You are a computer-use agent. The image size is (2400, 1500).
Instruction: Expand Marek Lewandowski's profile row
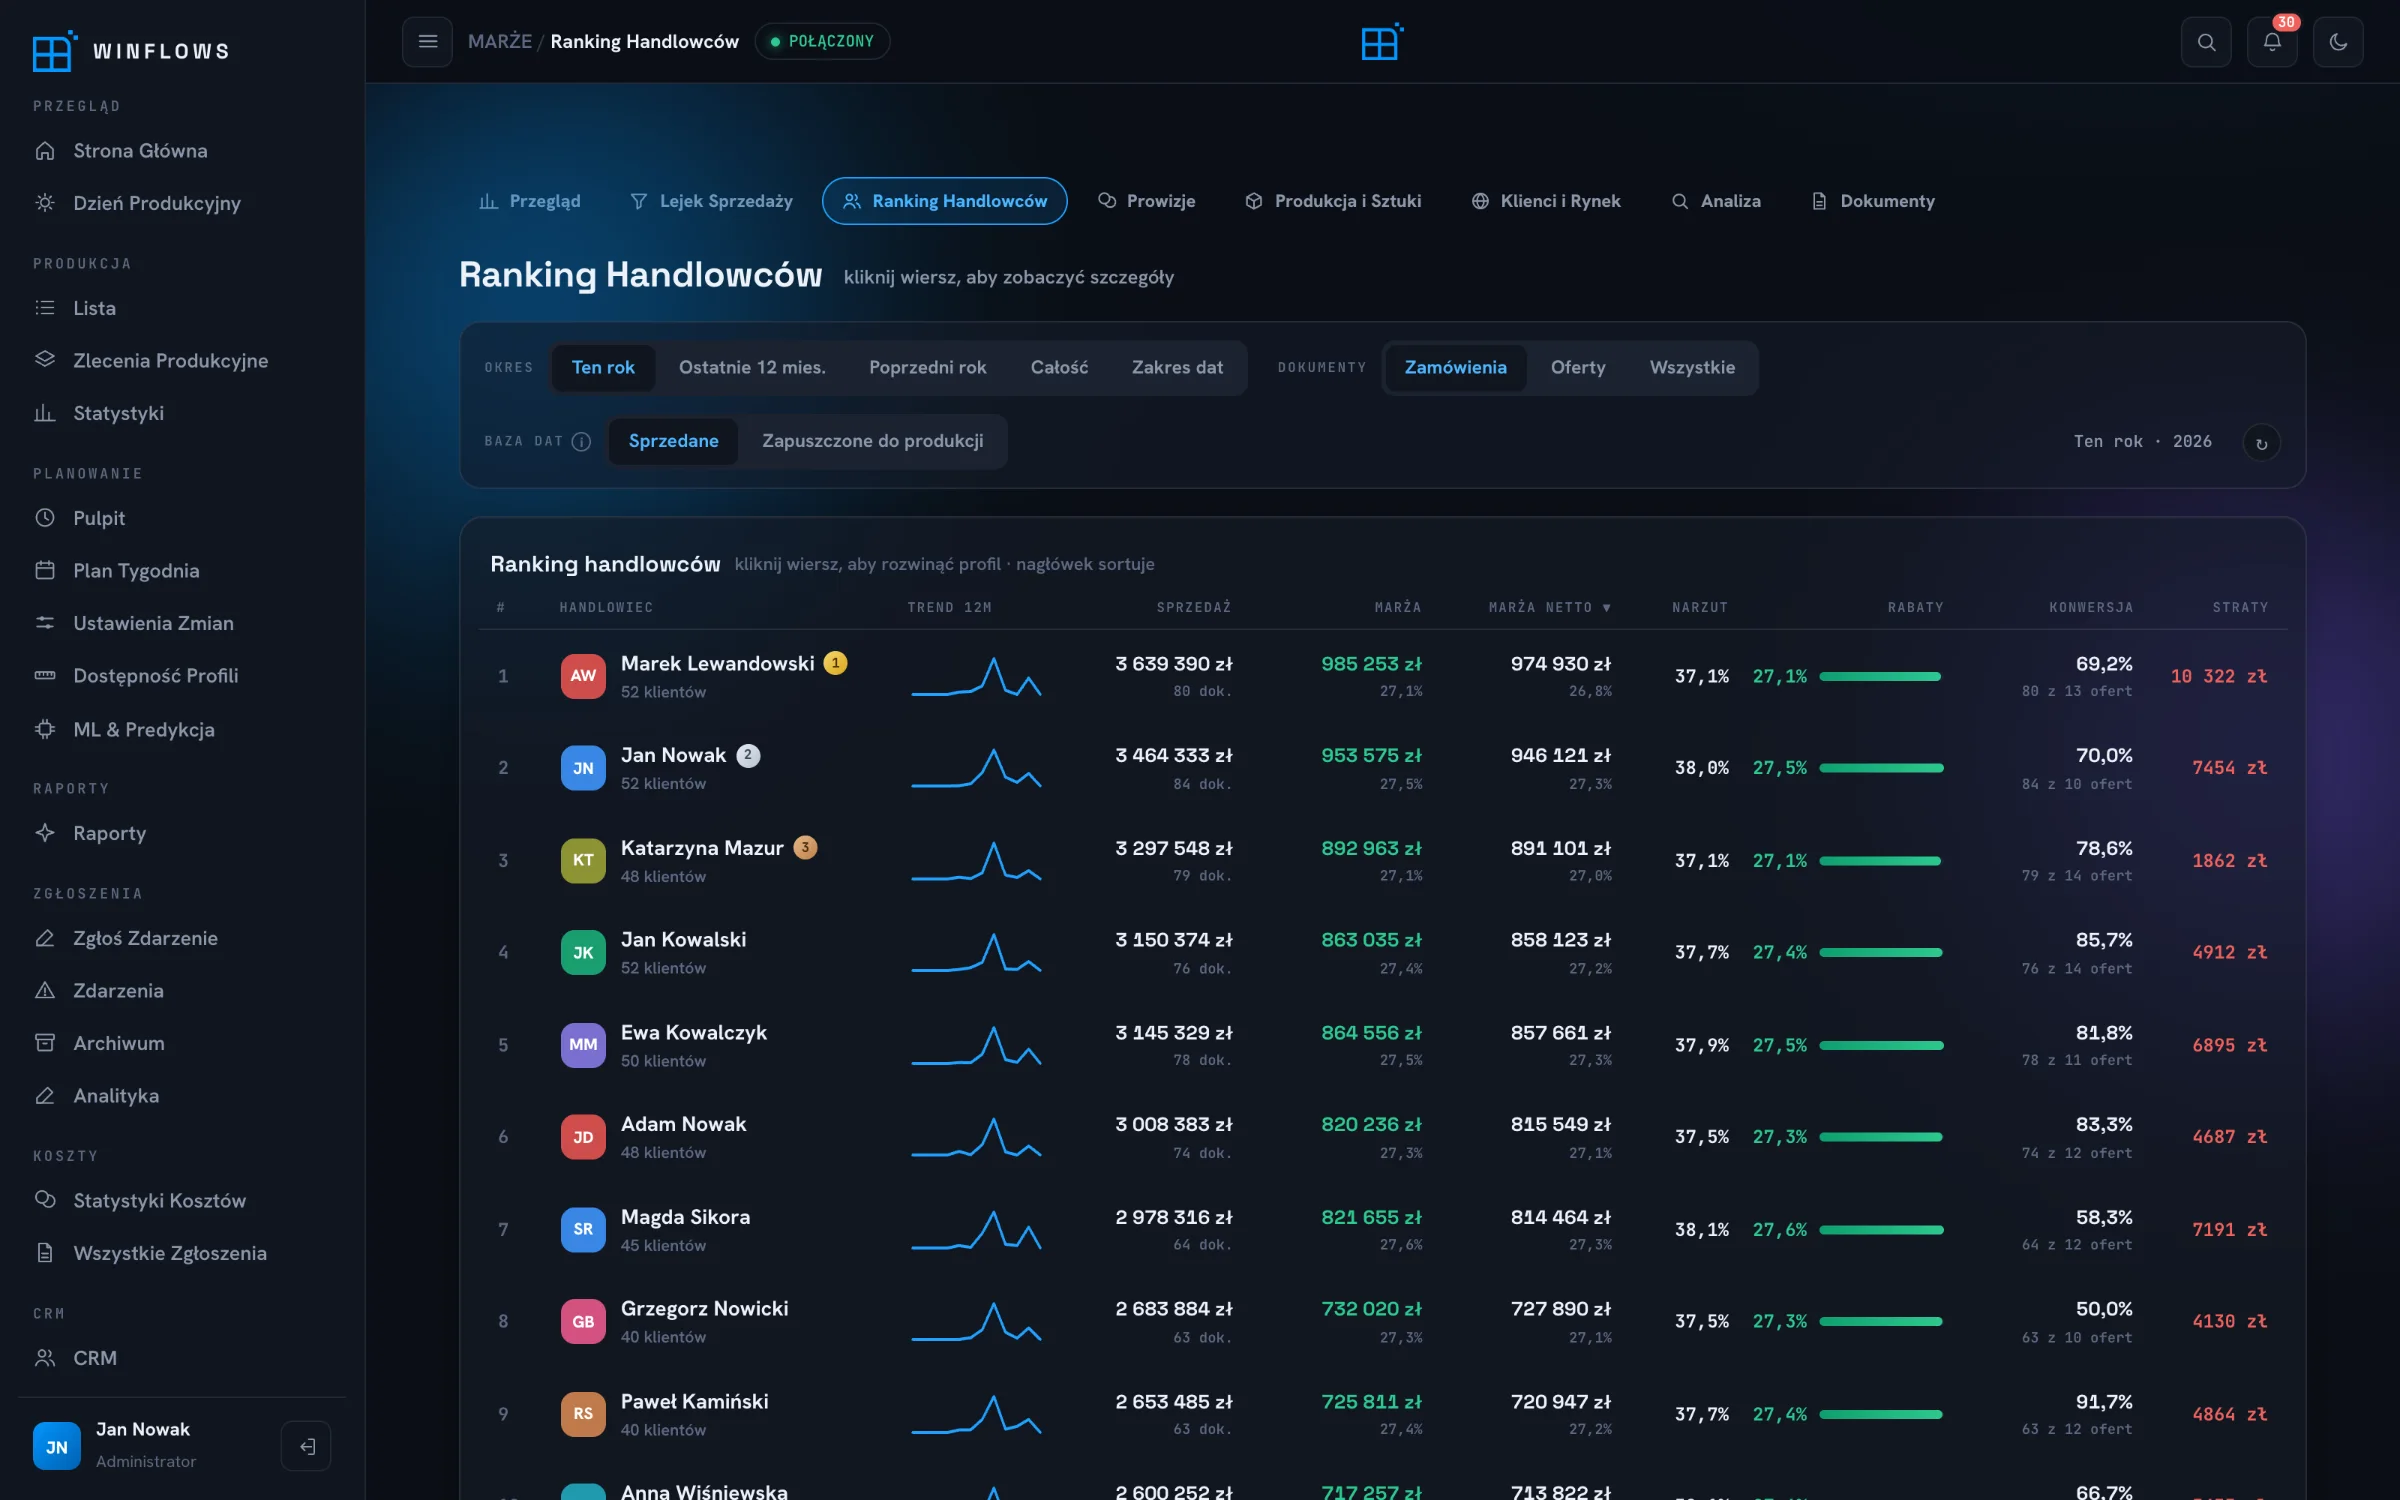pyautogui.click(x=1383, y=676)
